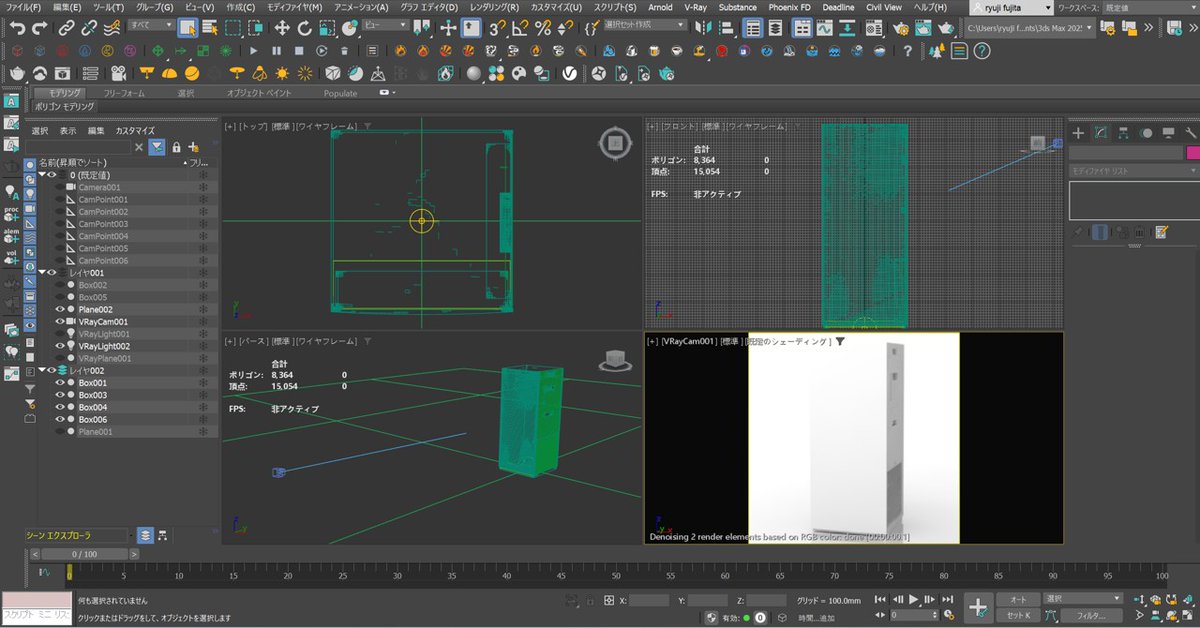Activate the Select and Move tool
1200x628 pixels.
[282, 28]
